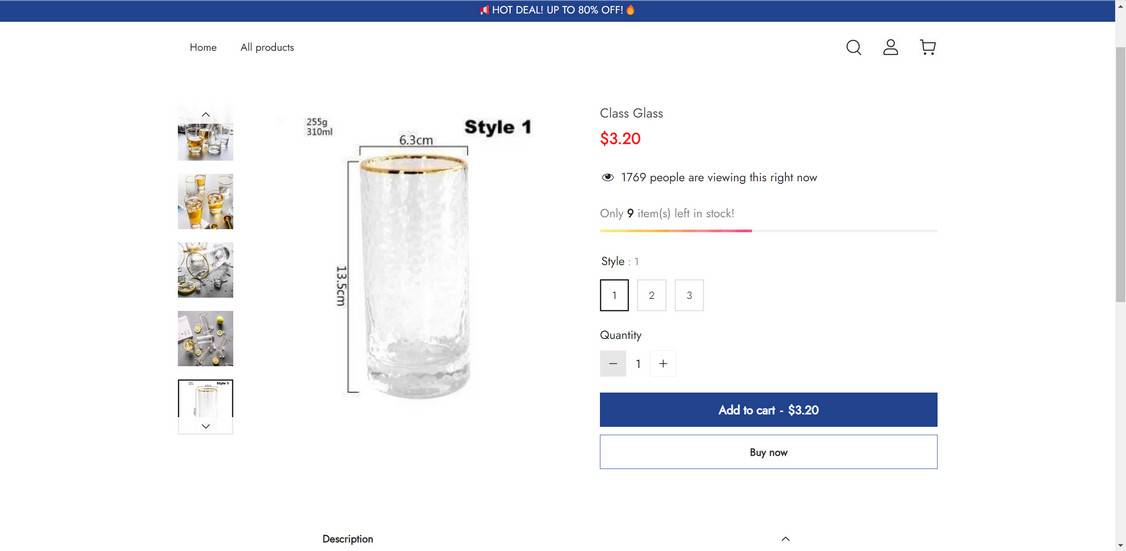Click the stock level progress bar
The height and width of the screenshot is (551, 1126).
point(768,231)
